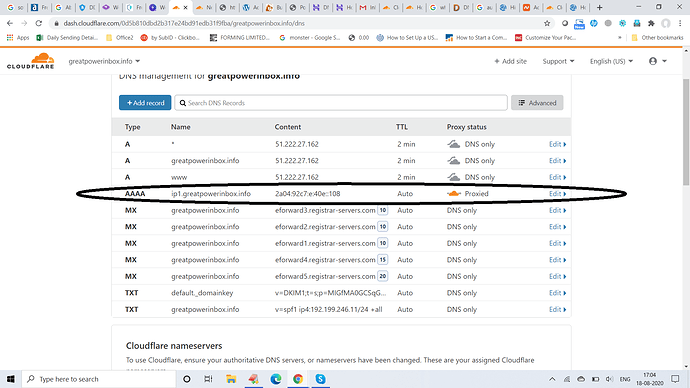Viewport: 690px width, 388px height.
Task: Open Daily Sending Detai... bookmark
Action: point(67,38)
